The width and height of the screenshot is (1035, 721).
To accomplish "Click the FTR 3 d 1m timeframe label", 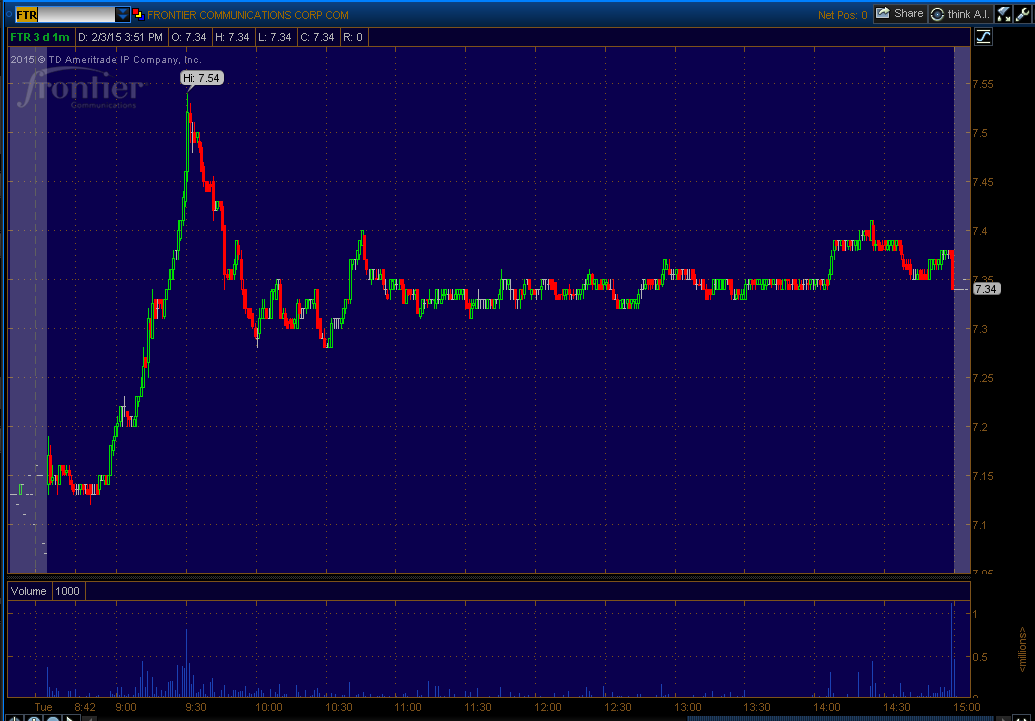I will point(40,38).
